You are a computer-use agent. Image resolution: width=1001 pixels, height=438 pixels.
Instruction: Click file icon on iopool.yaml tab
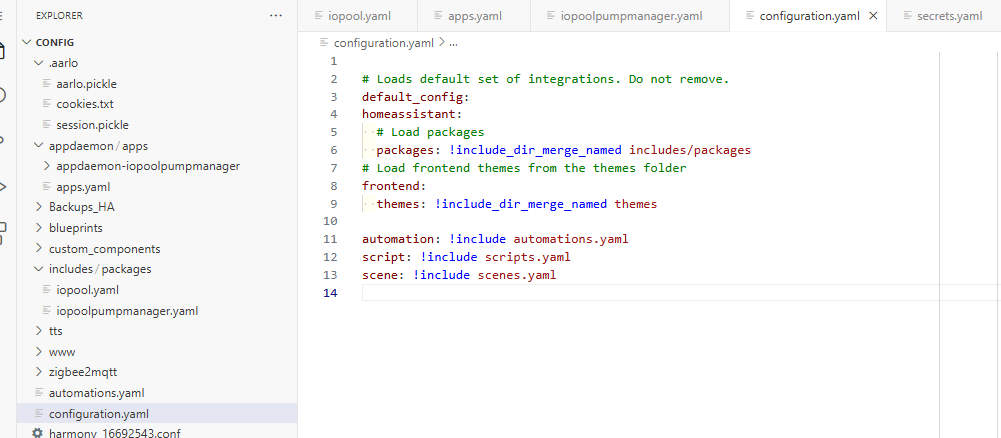click(319, 16)
